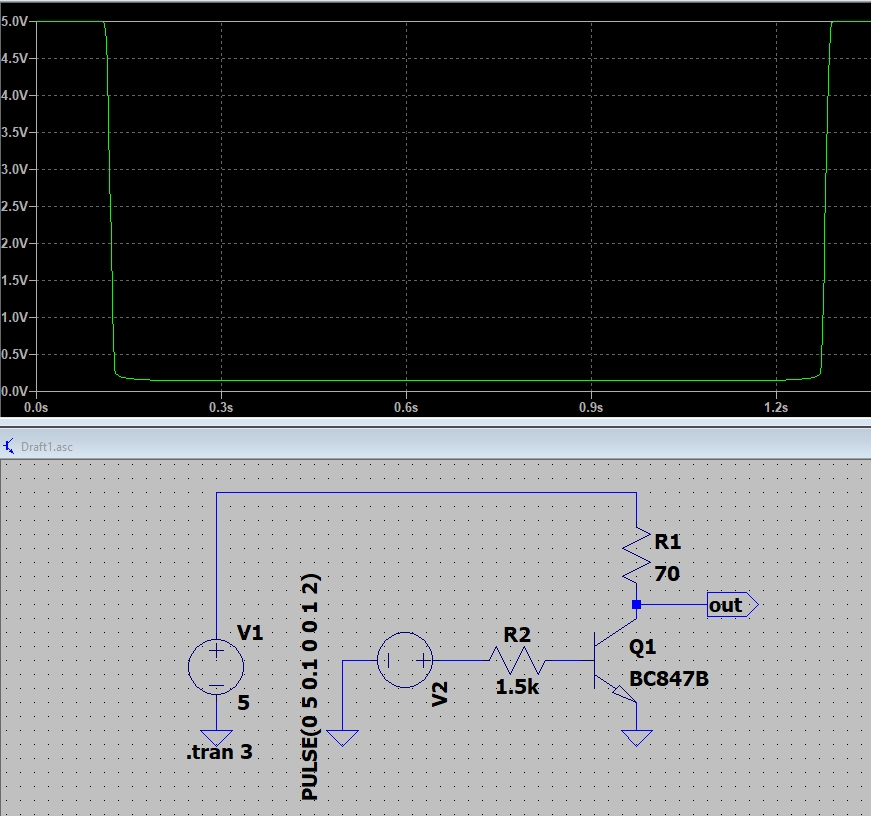Click the 0.0V label on the vertical axis
The image size is (871, 816).
(x=14, y=391)
